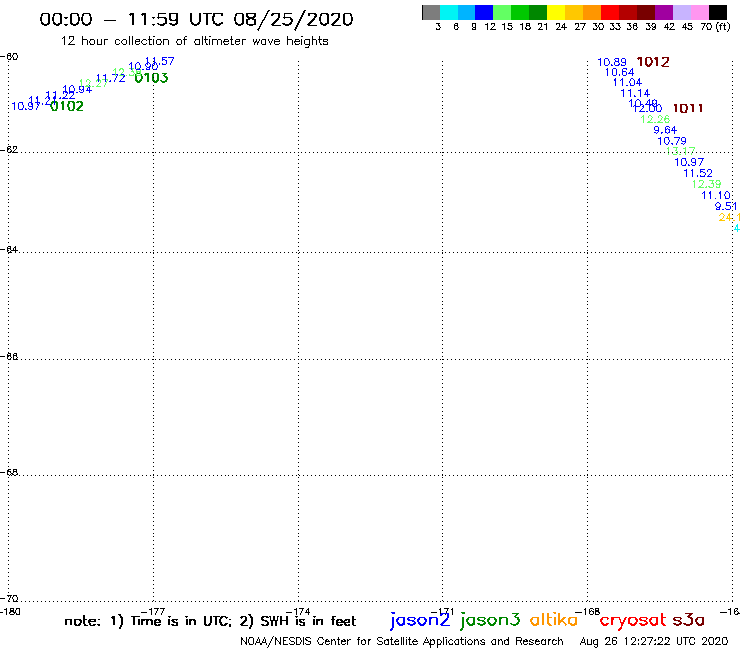This screenshot has width=740, height=650.
Task: Click the wave height value '10.94'
Action: [77, 89]
